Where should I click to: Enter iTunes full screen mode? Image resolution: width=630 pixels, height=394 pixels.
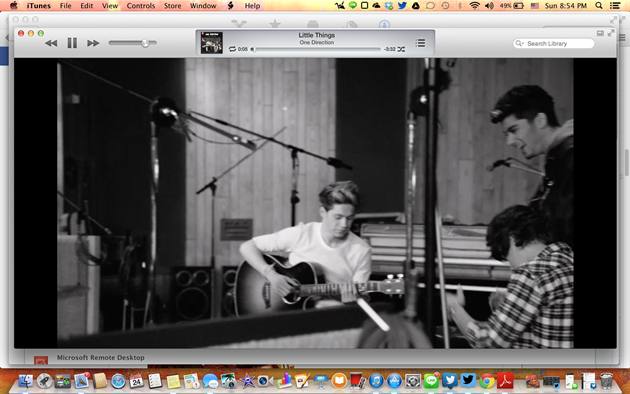click(x=611, y=33)
